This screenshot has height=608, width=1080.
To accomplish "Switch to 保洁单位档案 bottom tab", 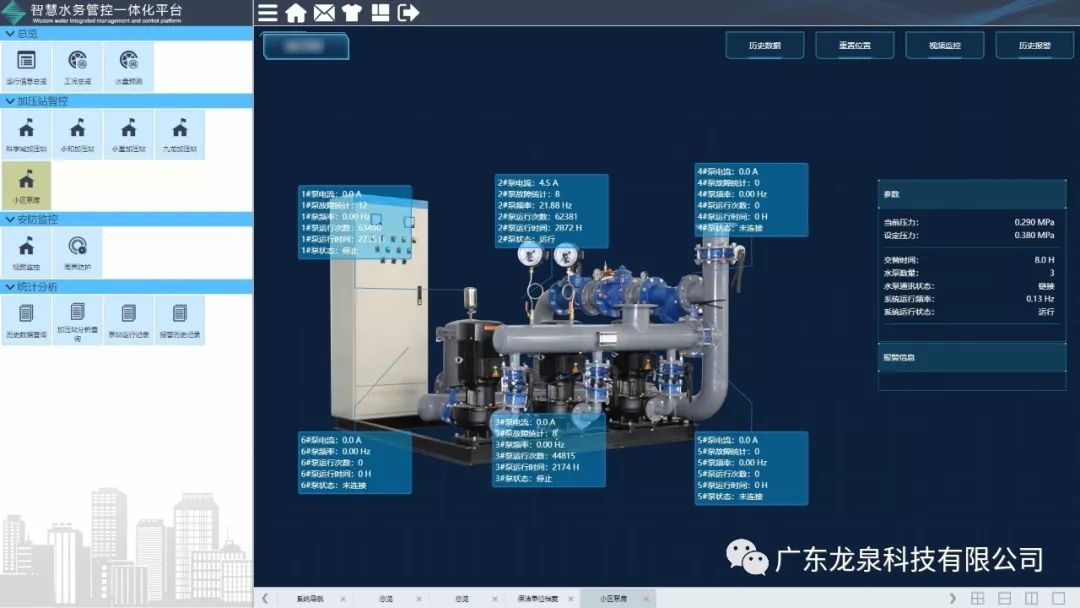I will pos(538,598).
